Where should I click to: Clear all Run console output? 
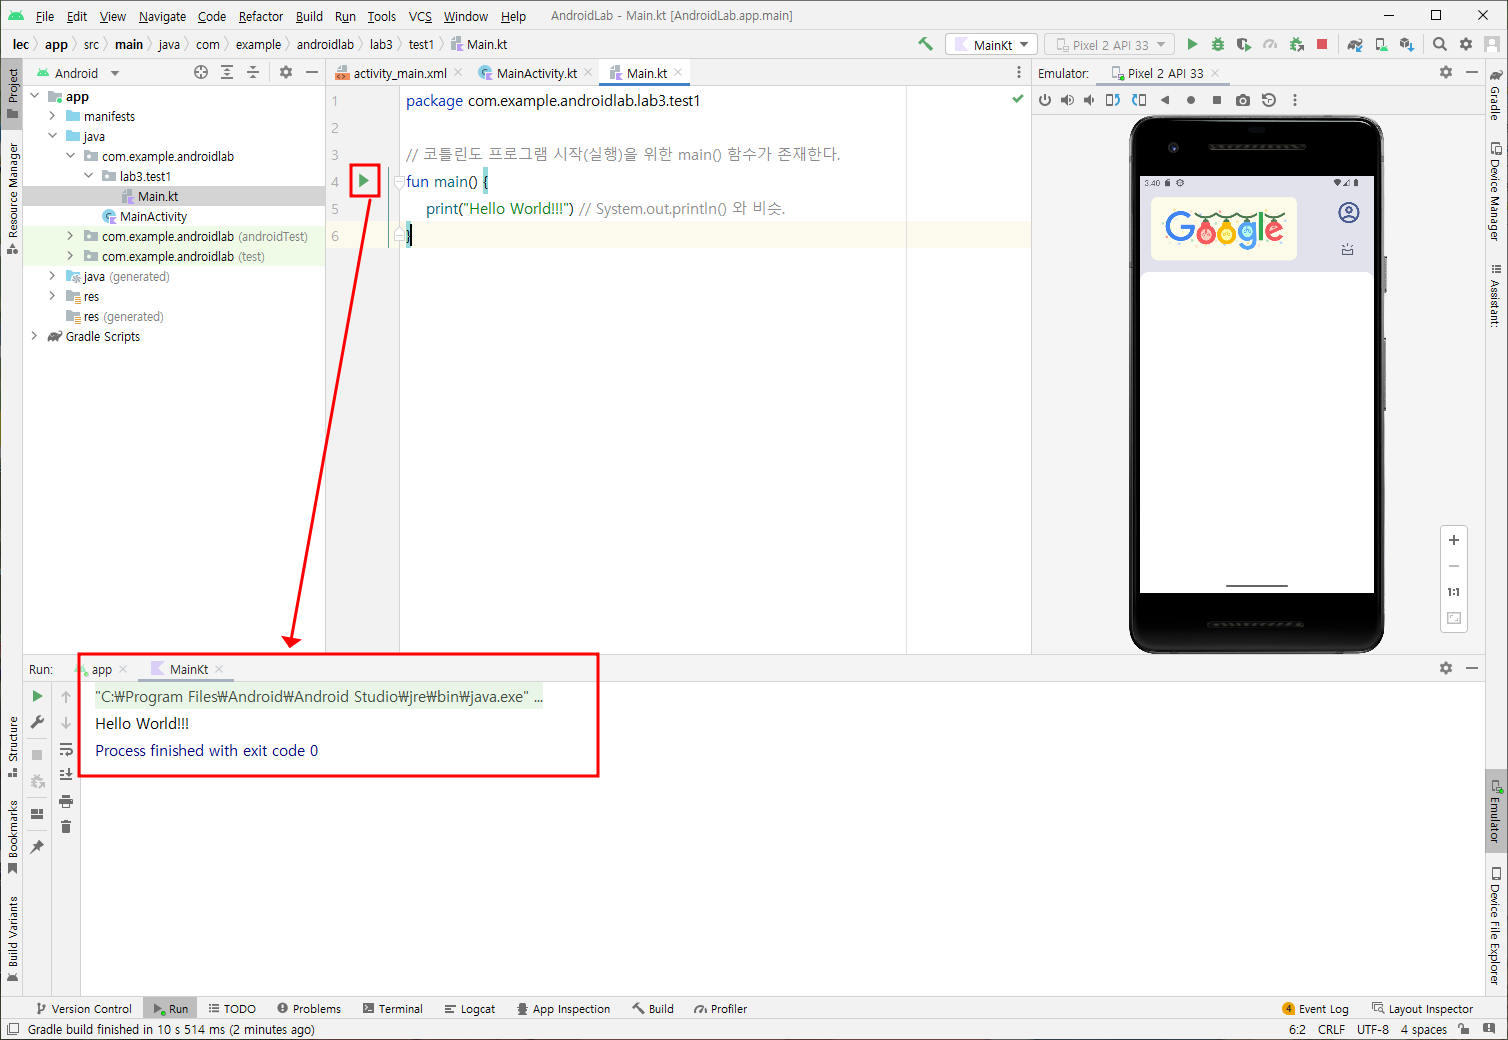(66, 827)
